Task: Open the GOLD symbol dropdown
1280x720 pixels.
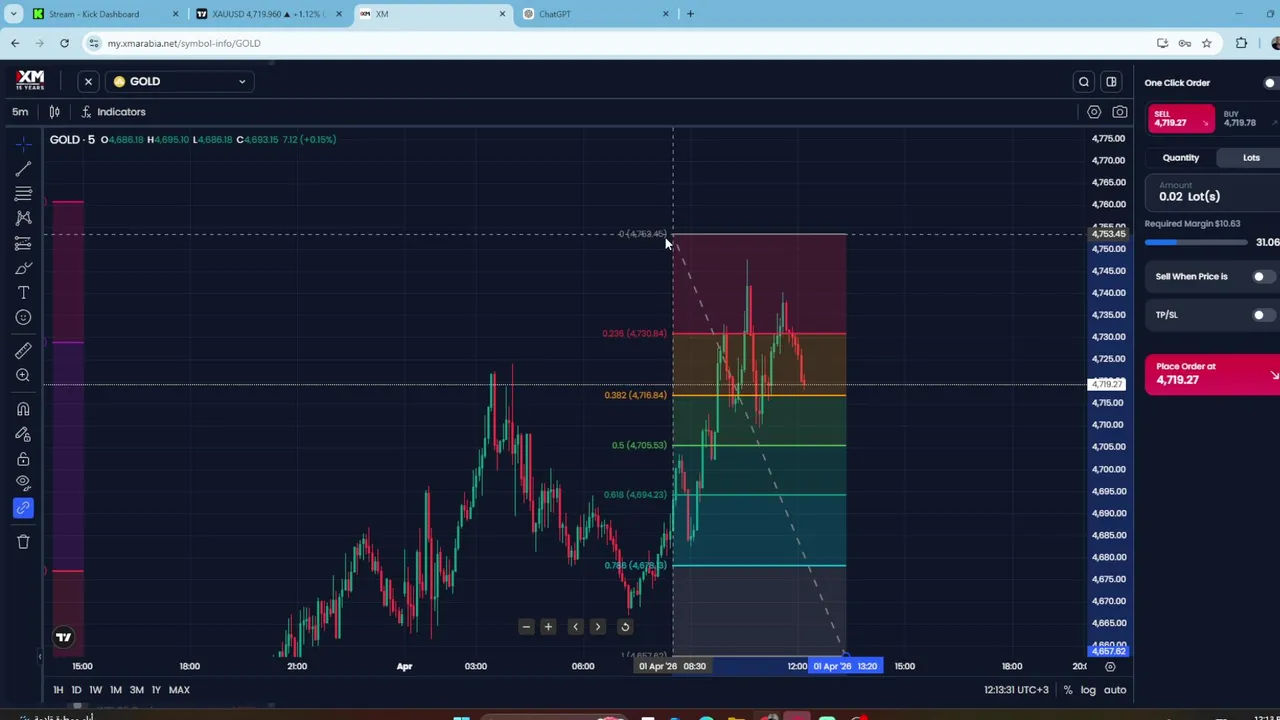Action: click(180, 81)
